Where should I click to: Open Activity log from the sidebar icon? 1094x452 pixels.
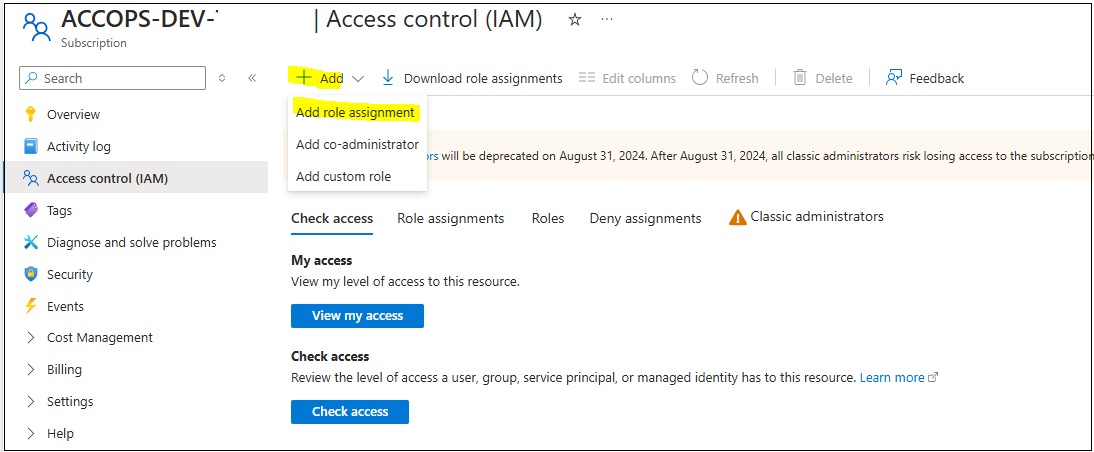tap(30, 146)
